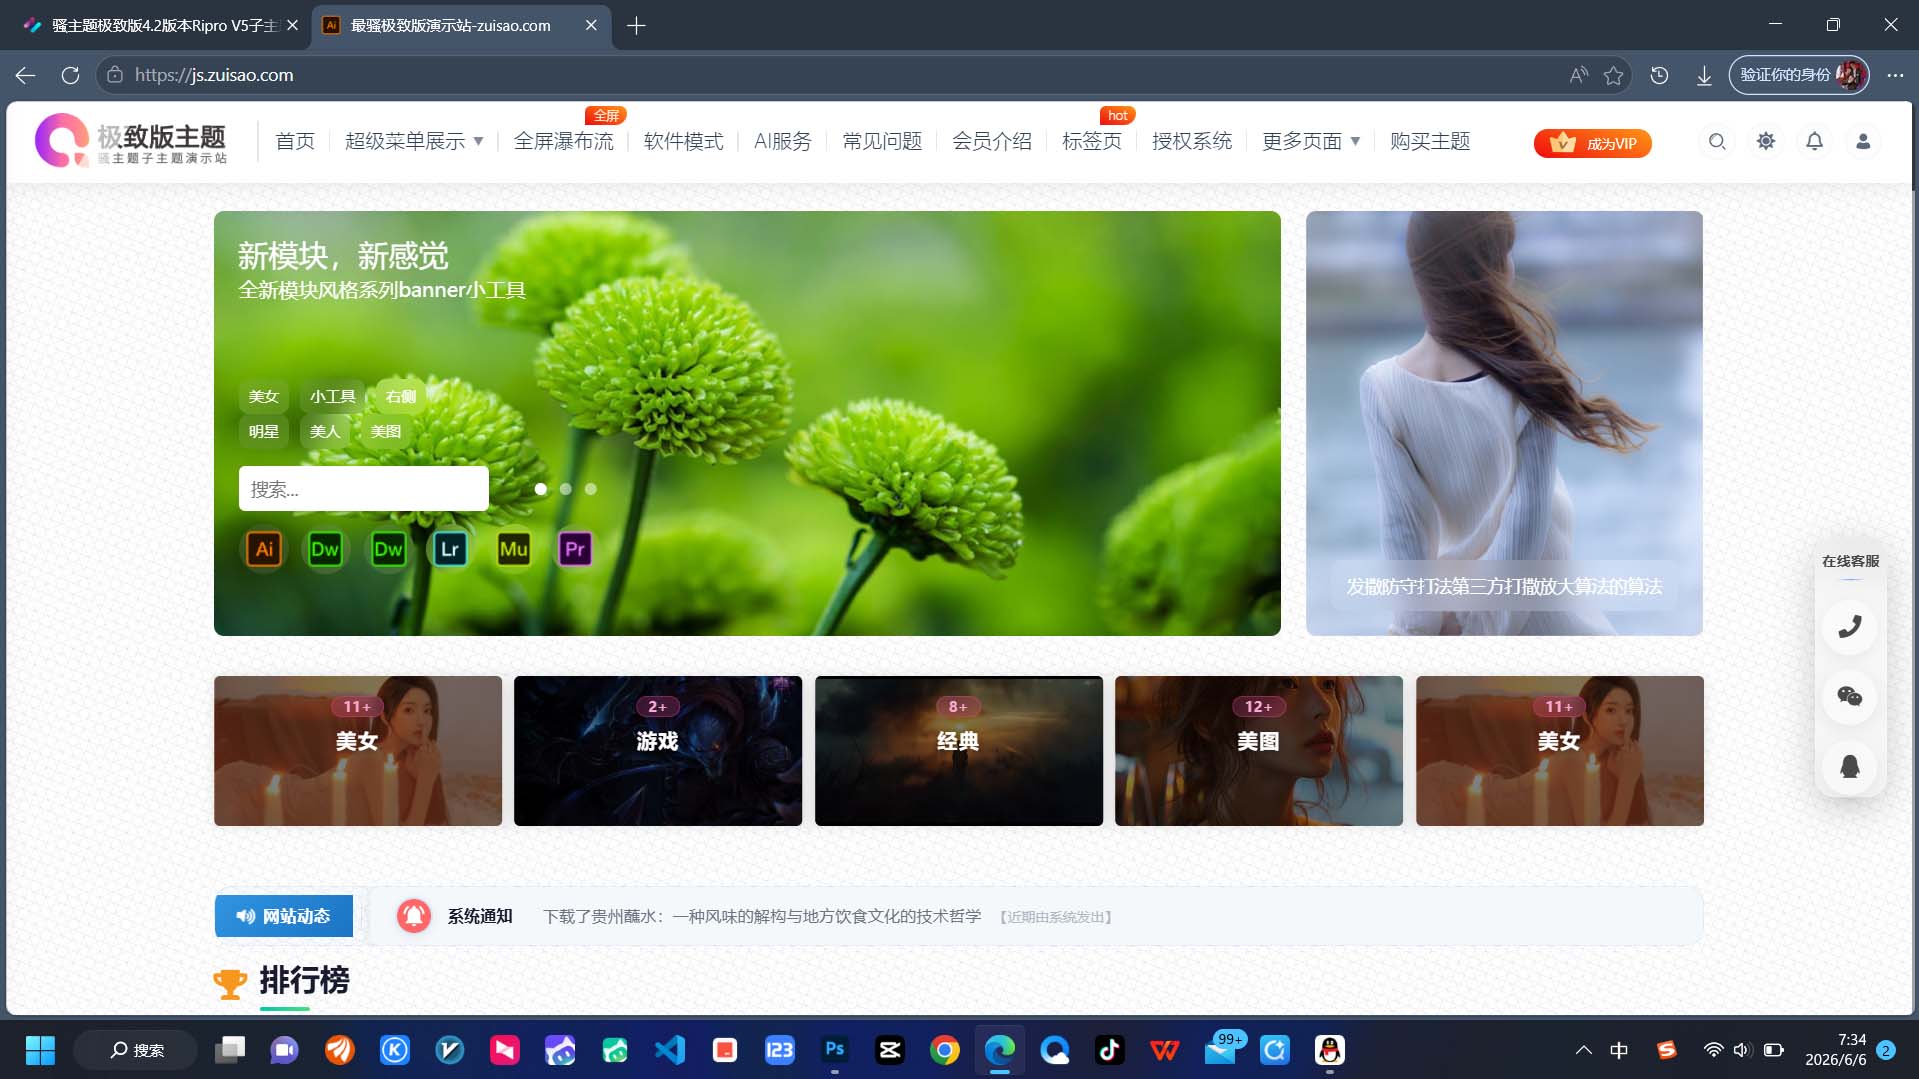Image resolution: width=1919 pixels, height=1079 pixels.
Task: Open 全屏瀑布流 nav item
Action: coord(563,141)
